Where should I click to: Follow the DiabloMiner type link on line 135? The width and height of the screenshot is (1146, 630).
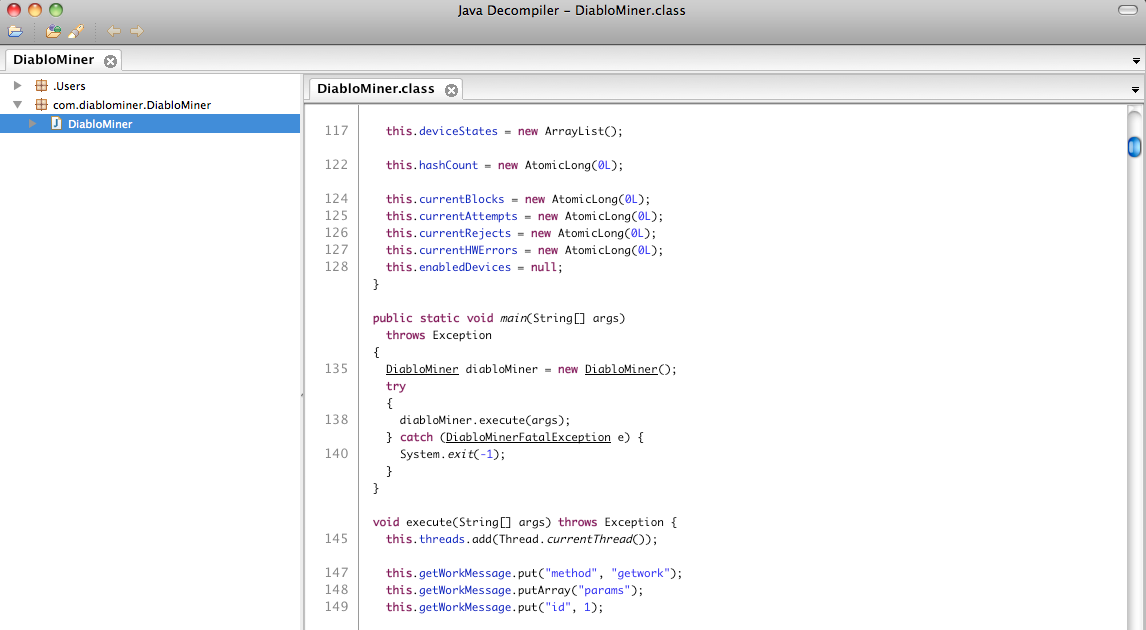pyautogui.click(x=422, y=369)
